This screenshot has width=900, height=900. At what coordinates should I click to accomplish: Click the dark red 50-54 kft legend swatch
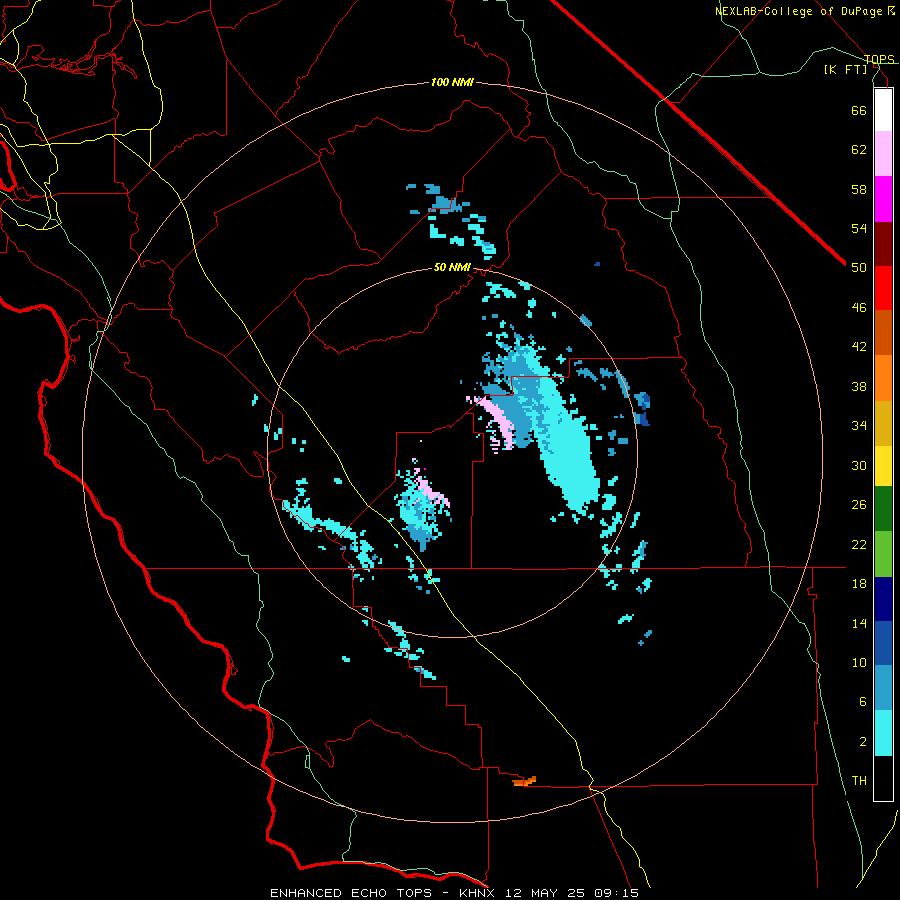pos(883,244)
